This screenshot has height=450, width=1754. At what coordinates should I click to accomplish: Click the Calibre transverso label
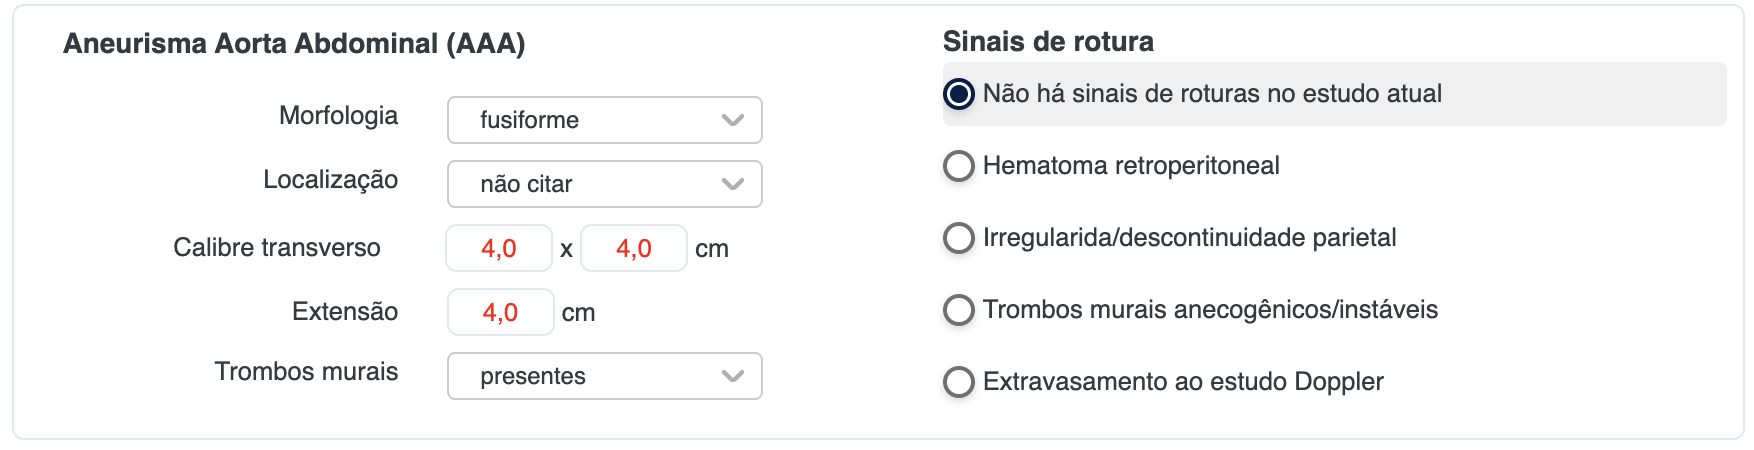pyautogui.click(x=277, y=248)
